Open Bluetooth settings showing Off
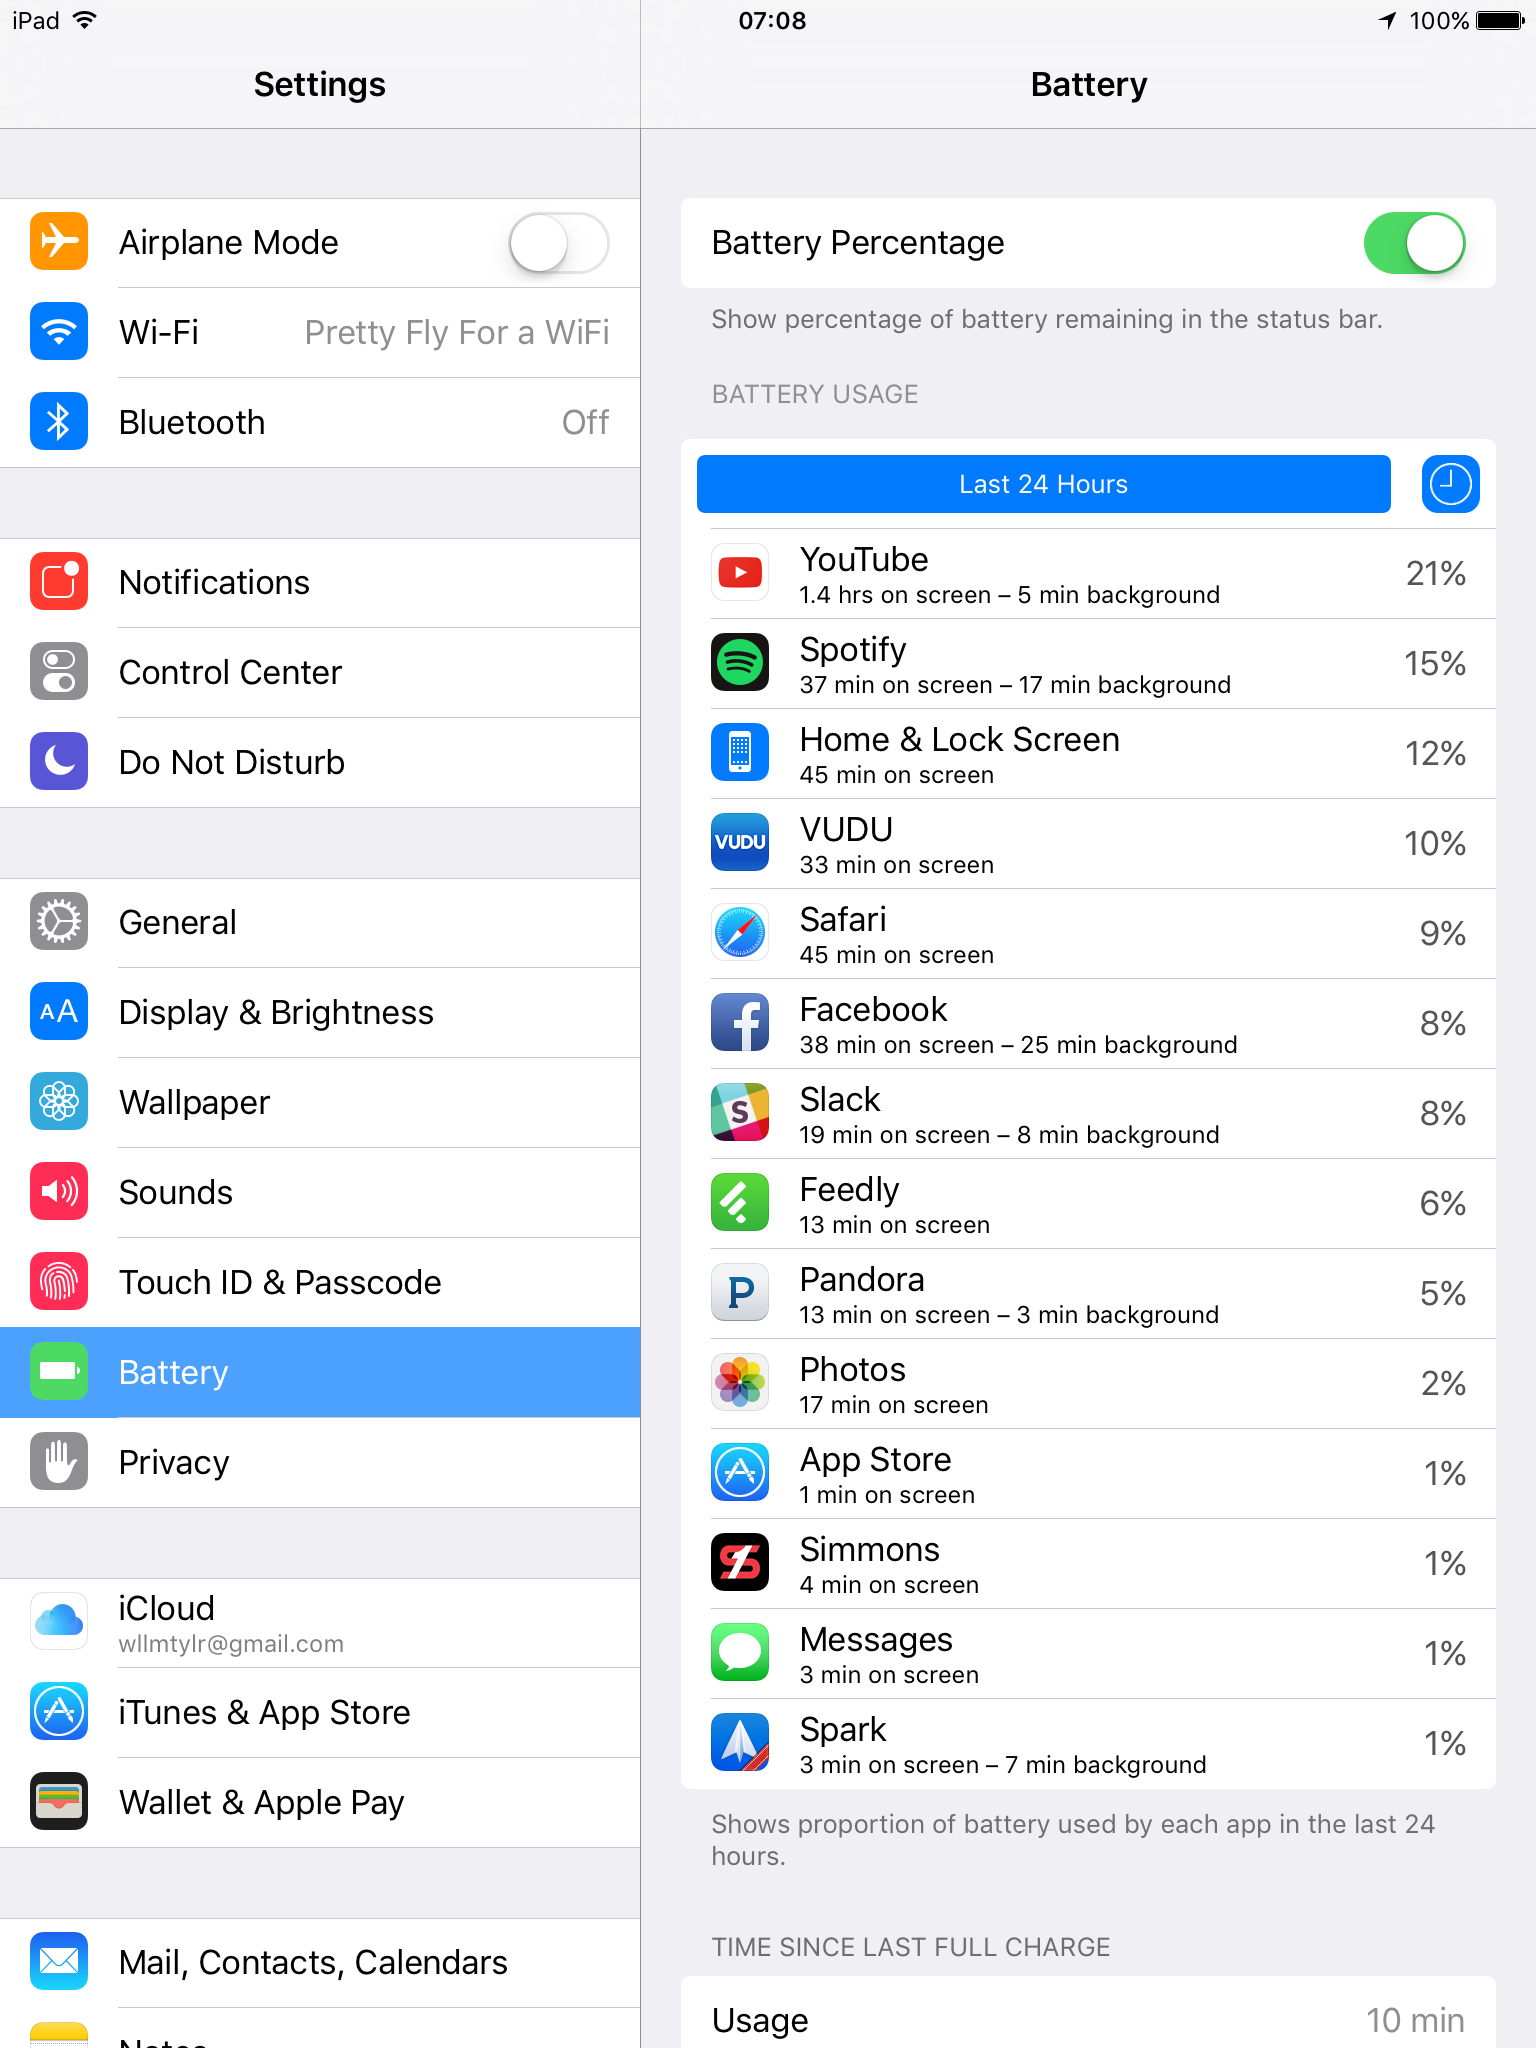This screenshot has width=1536, height=2048. [x=320, y=423]
